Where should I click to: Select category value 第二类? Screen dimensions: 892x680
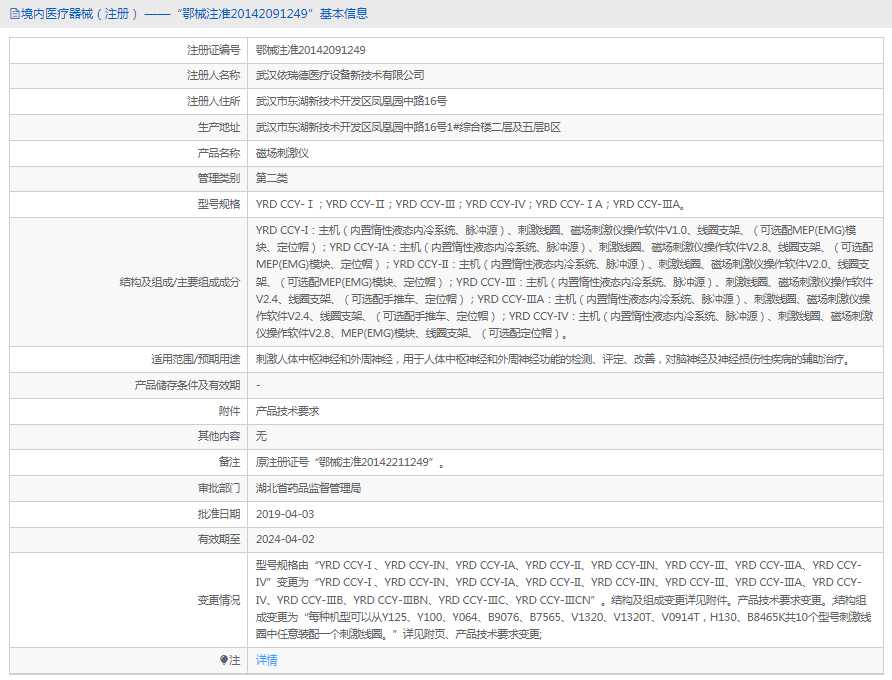pos(271,178)
